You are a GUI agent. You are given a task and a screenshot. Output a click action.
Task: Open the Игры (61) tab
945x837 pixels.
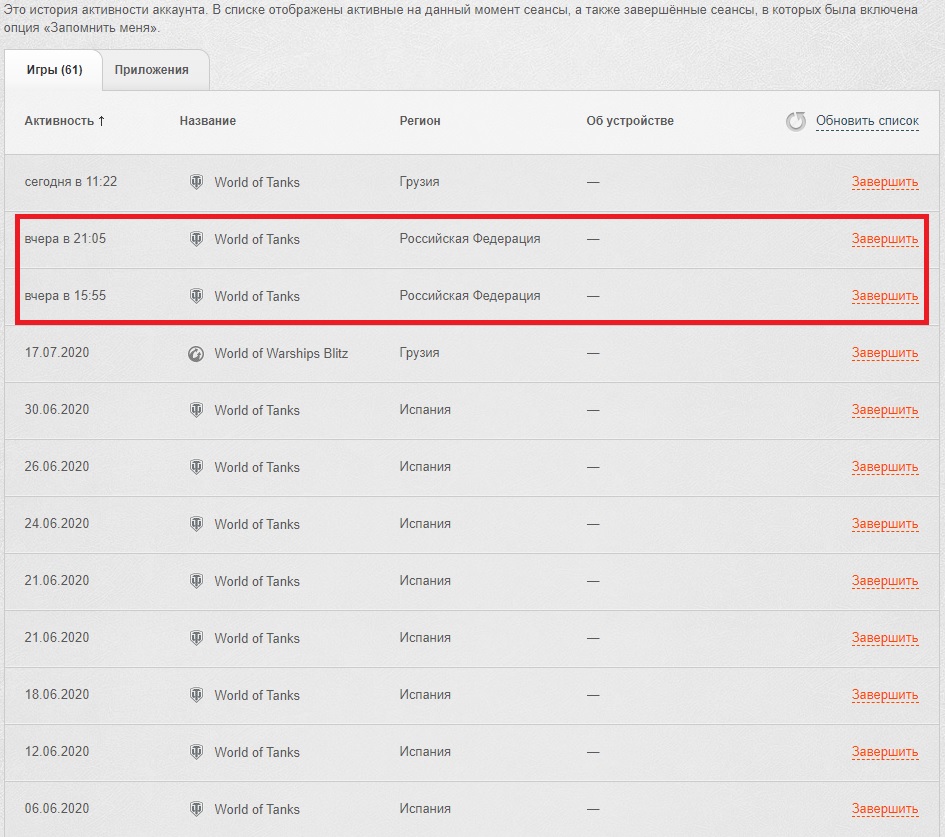[x=54, y=70]
